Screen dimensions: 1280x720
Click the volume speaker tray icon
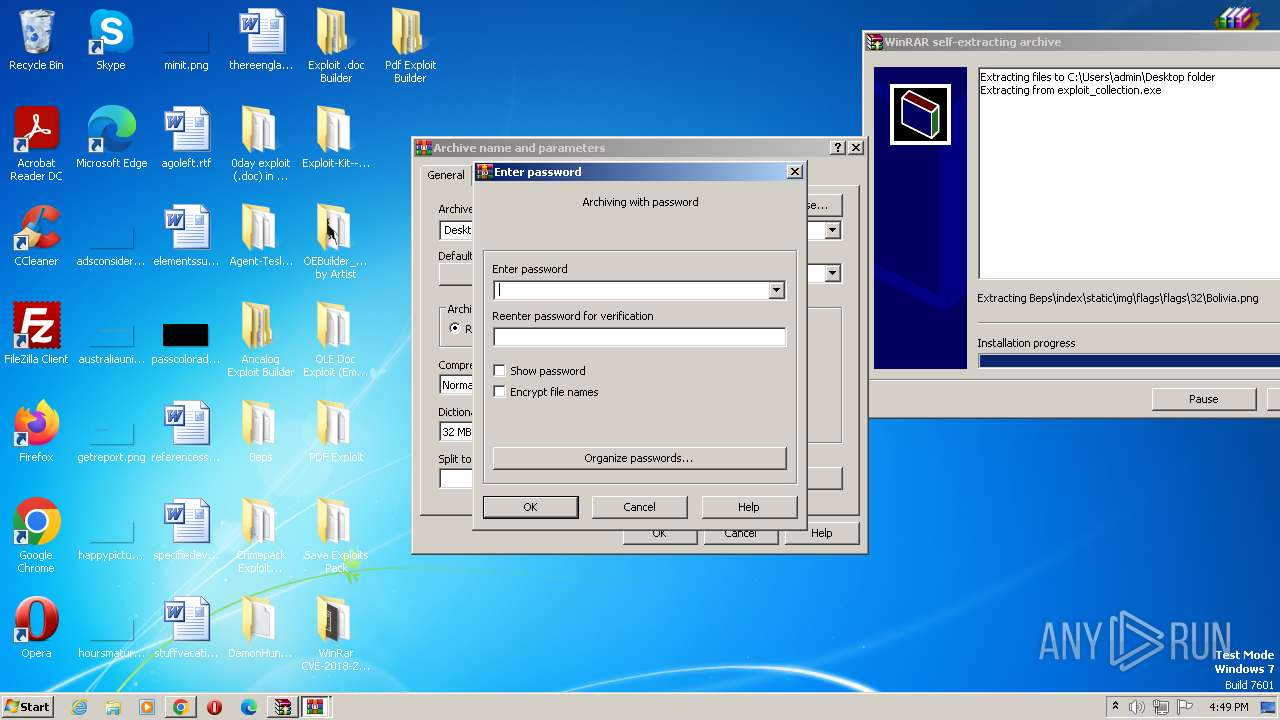click(1136, 707)
